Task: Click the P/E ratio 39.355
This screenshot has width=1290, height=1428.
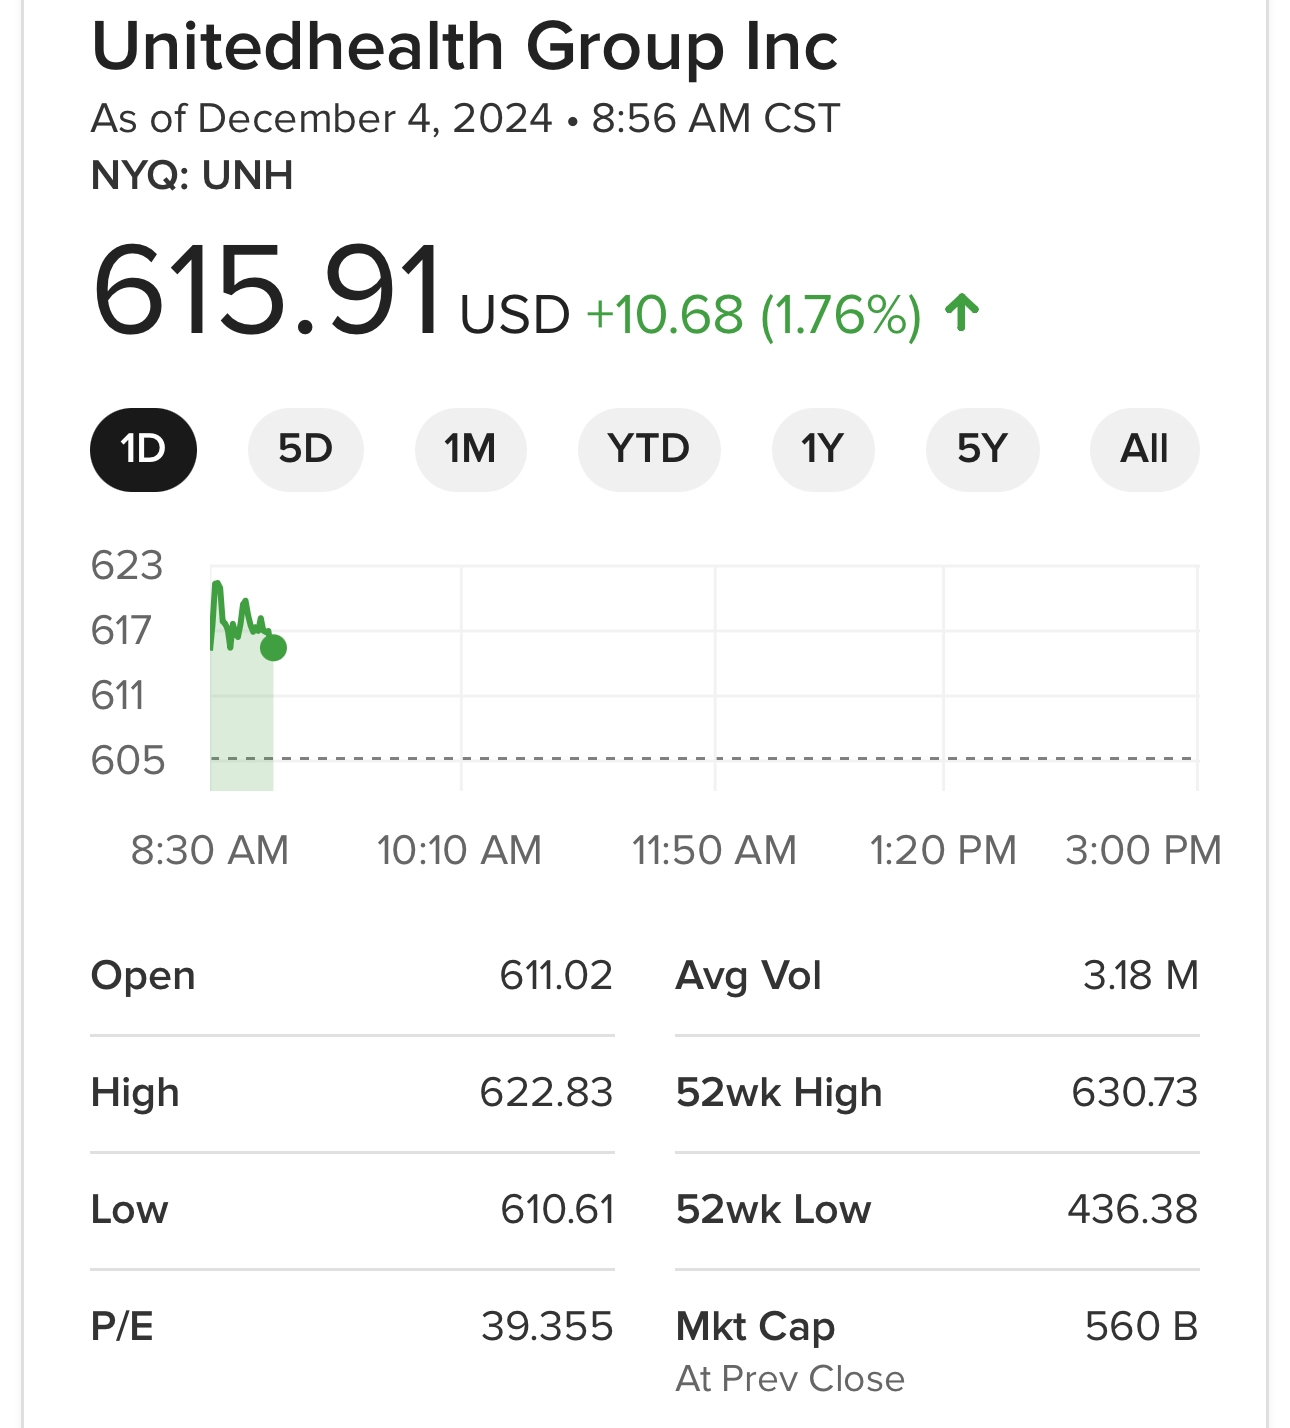Action: point(547,1326)
